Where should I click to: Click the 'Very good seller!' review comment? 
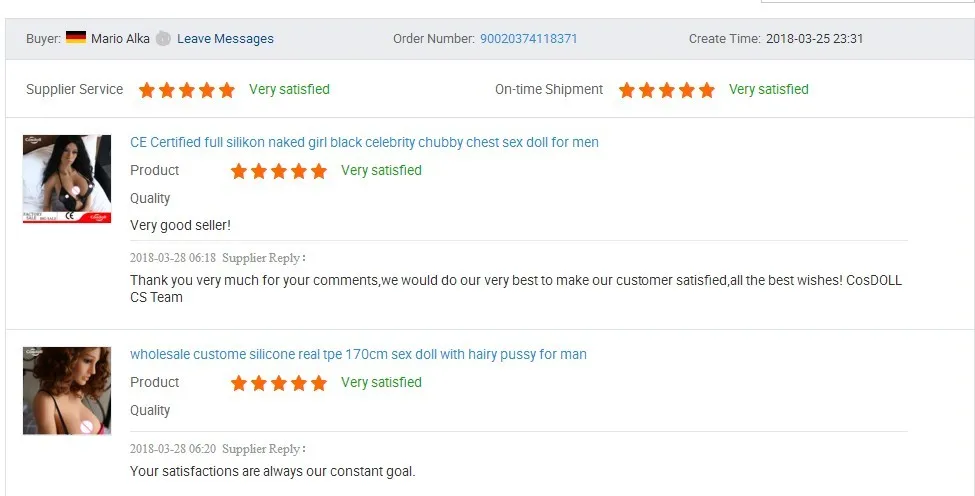click(180, 225)
